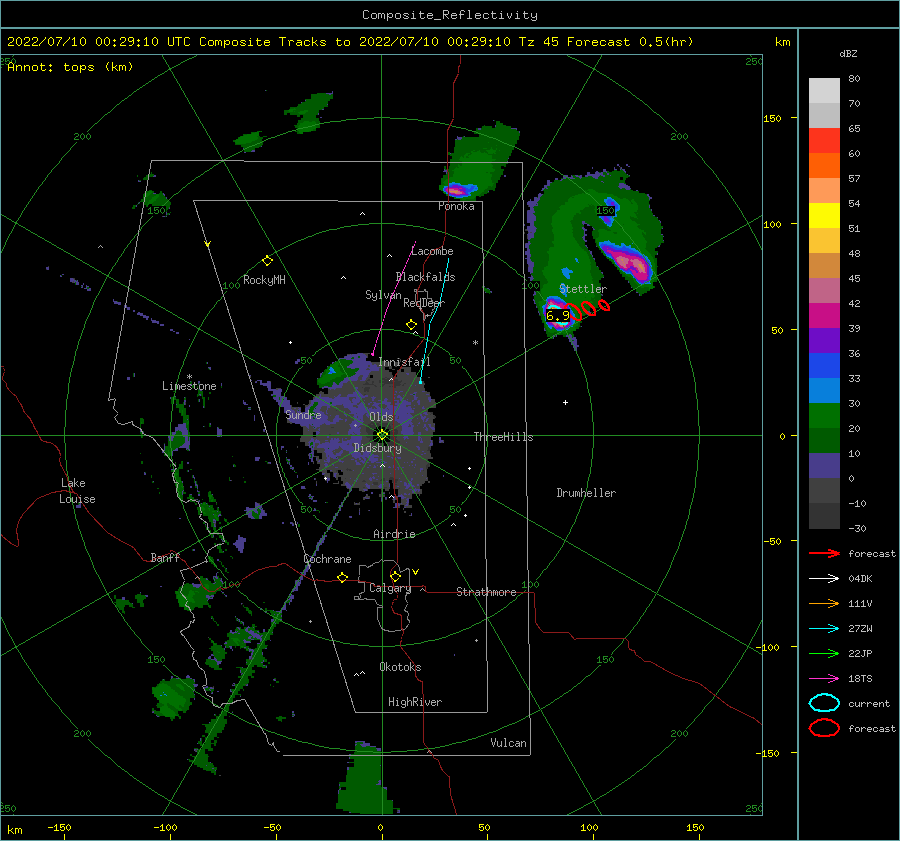Click the Stettler town label
This screenshot has width=900, height=841.
(583, 289)
